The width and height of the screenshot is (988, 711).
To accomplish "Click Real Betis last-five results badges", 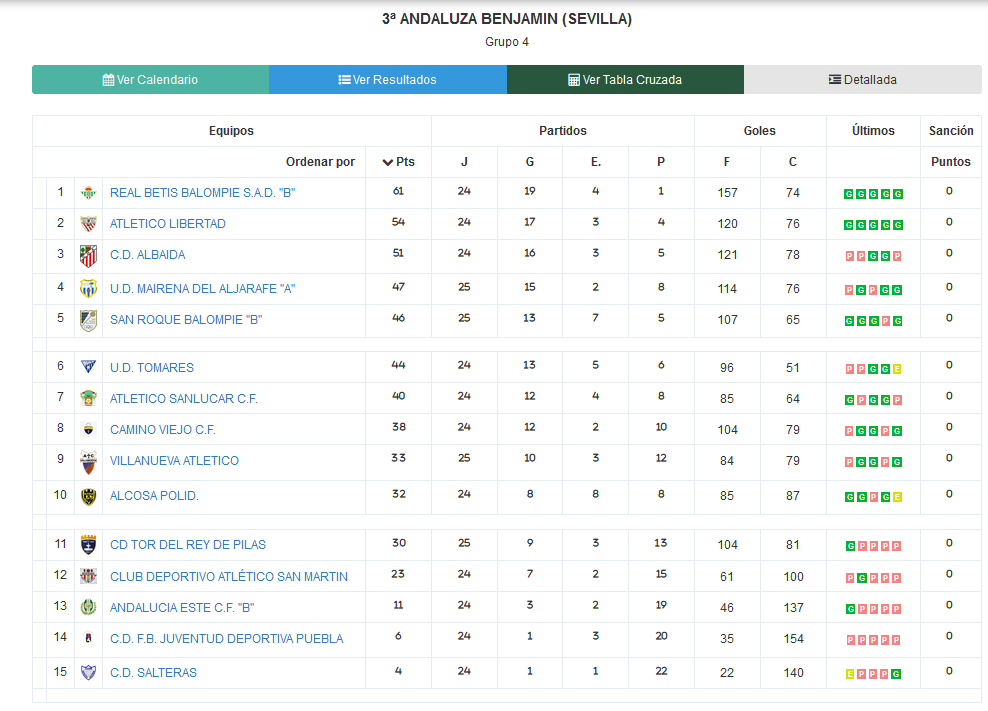I will click(873, 194).
